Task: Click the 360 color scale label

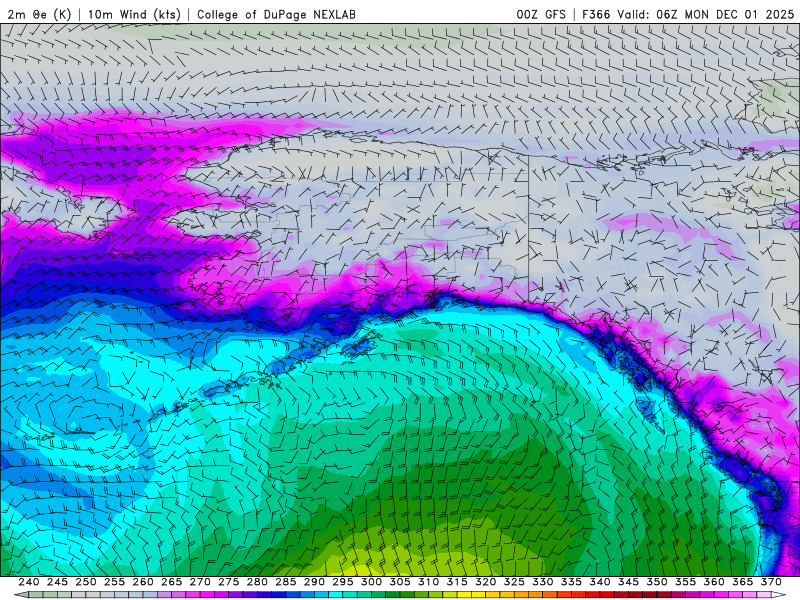Action: pyautogui.click(x=714, y=582)
